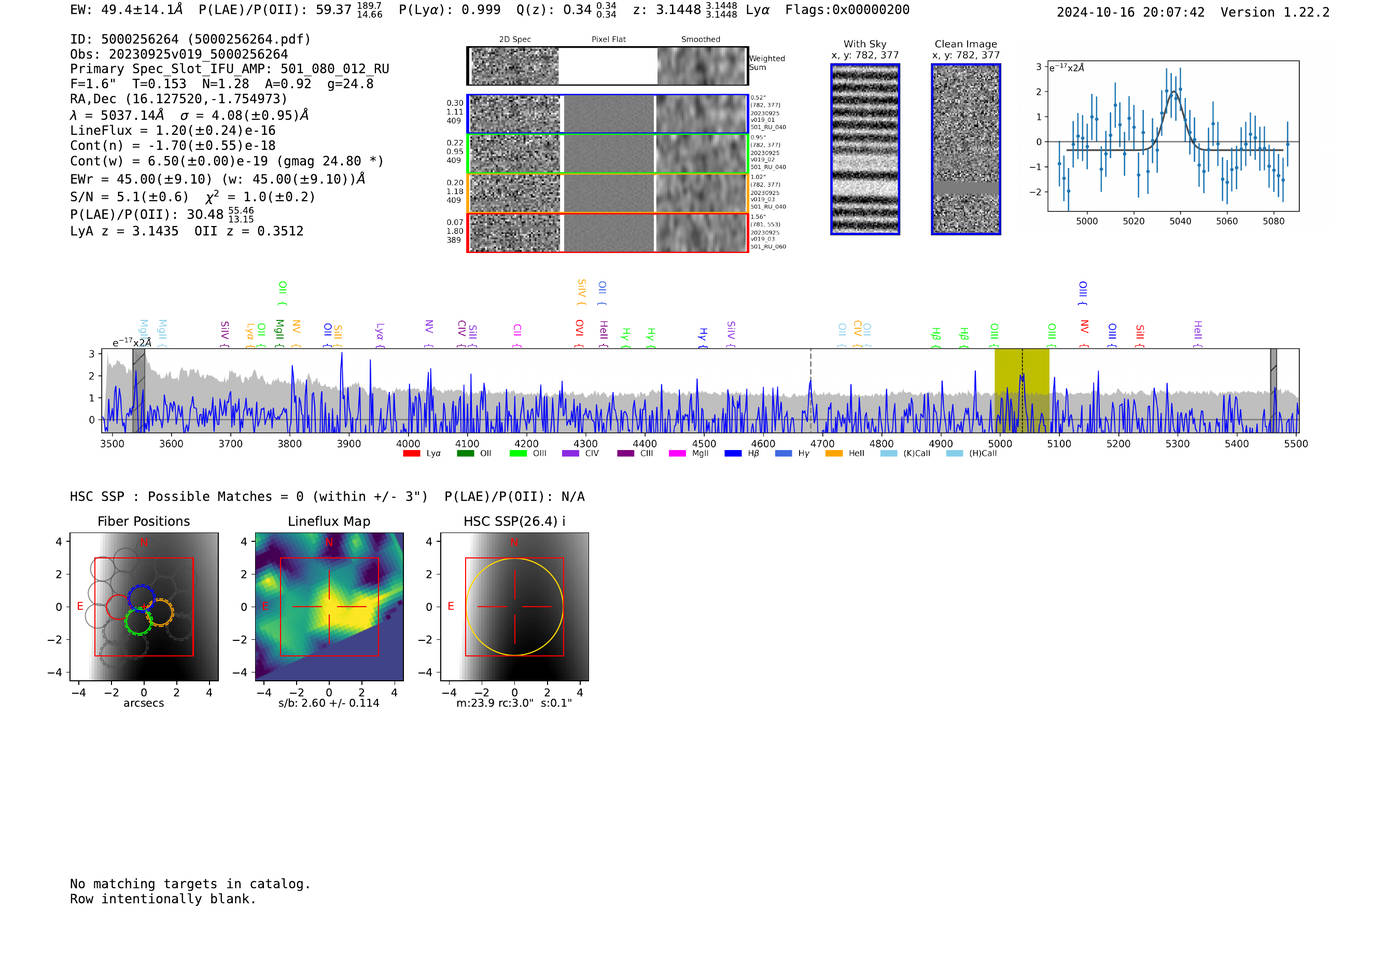Click the s/b: 2.60 +/- 0.114 caption
Screen dimensions: 1400x953
click(x=329, y=703)
